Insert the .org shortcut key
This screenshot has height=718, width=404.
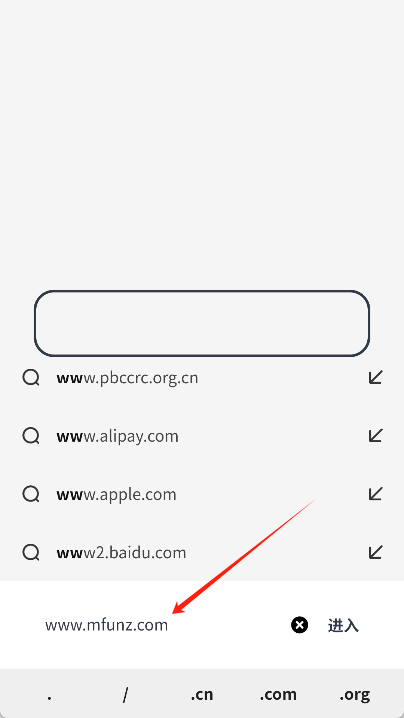[x=355, y=695]
